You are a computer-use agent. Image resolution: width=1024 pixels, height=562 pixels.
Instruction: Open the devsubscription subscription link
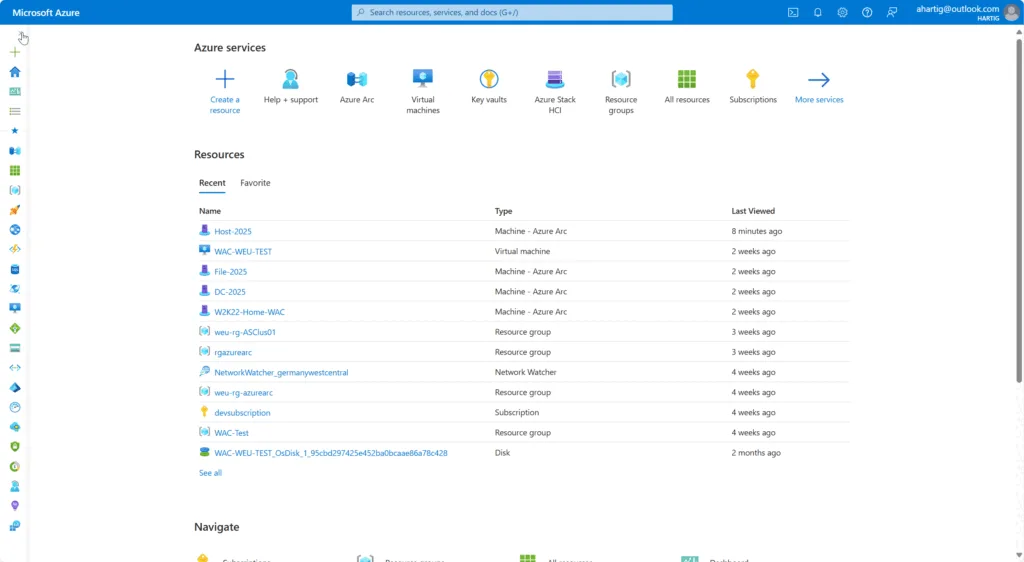pos(242,413)
